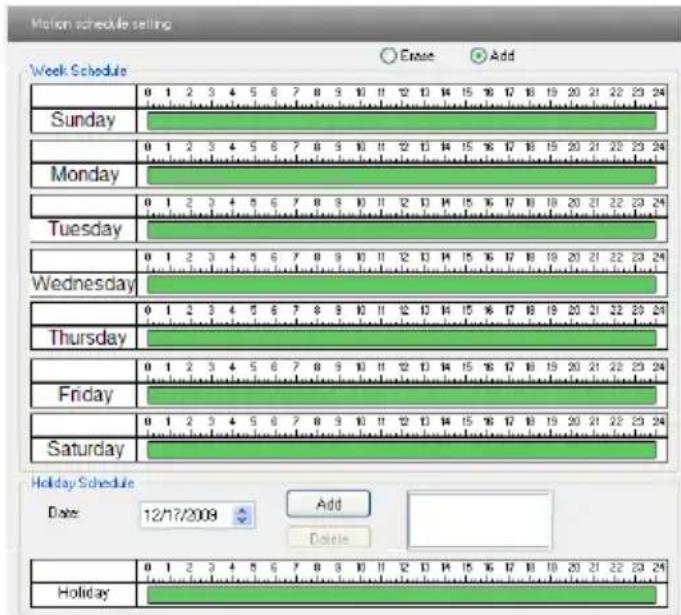Click the Week Schedule heading

pyautogui.click(x=79, y=70)
